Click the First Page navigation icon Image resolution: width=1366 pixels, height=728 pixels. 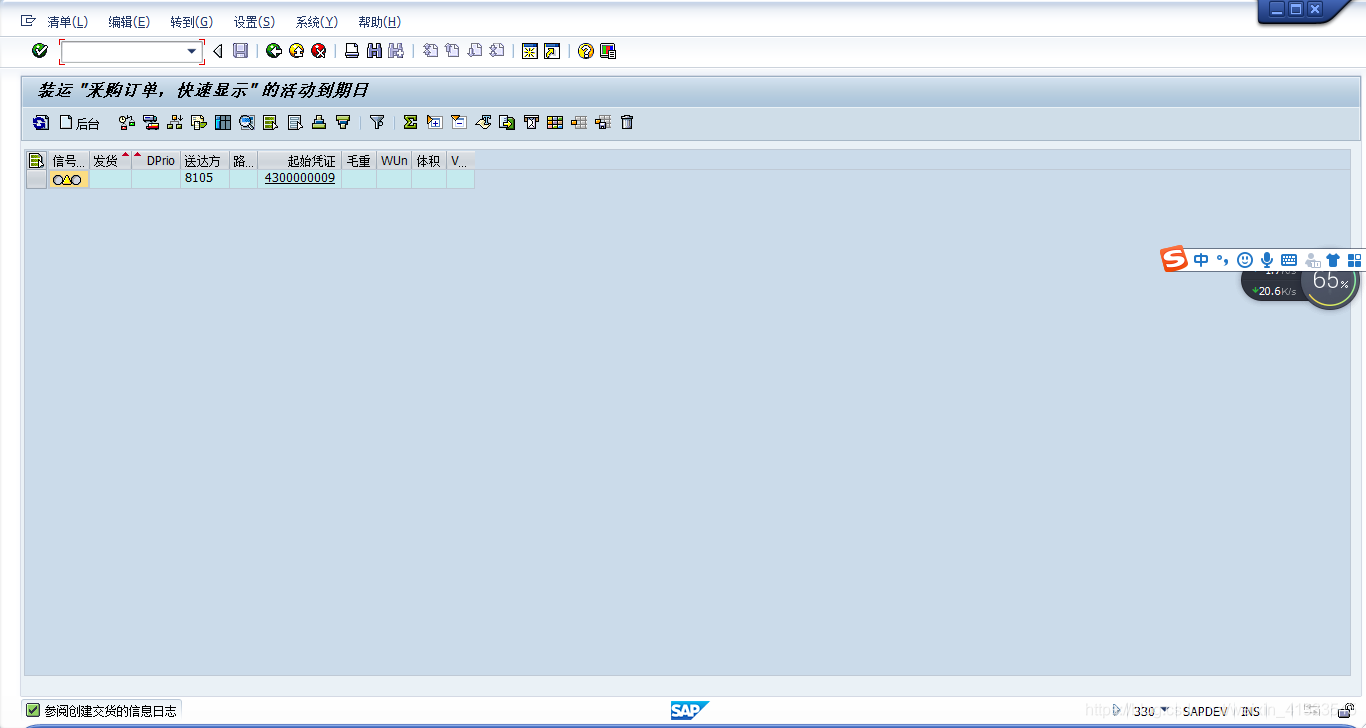[431, 51]
